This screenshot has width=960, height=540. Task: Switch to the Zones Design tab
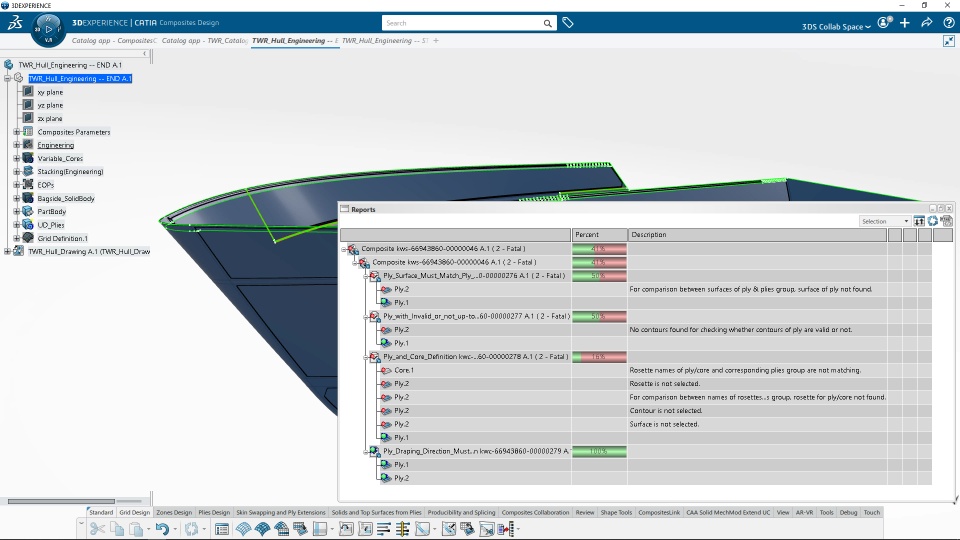(x=174, y=512)
